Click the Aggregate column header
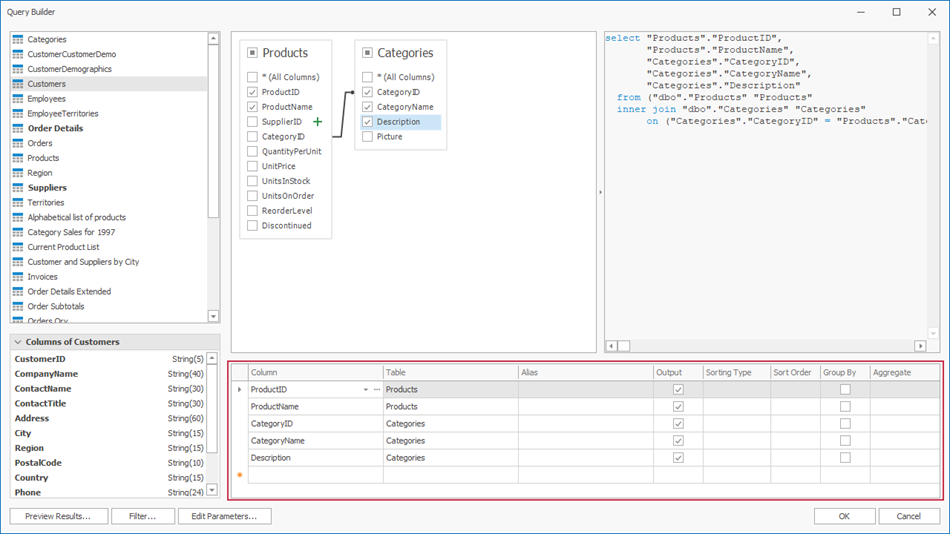 point(903,372)
